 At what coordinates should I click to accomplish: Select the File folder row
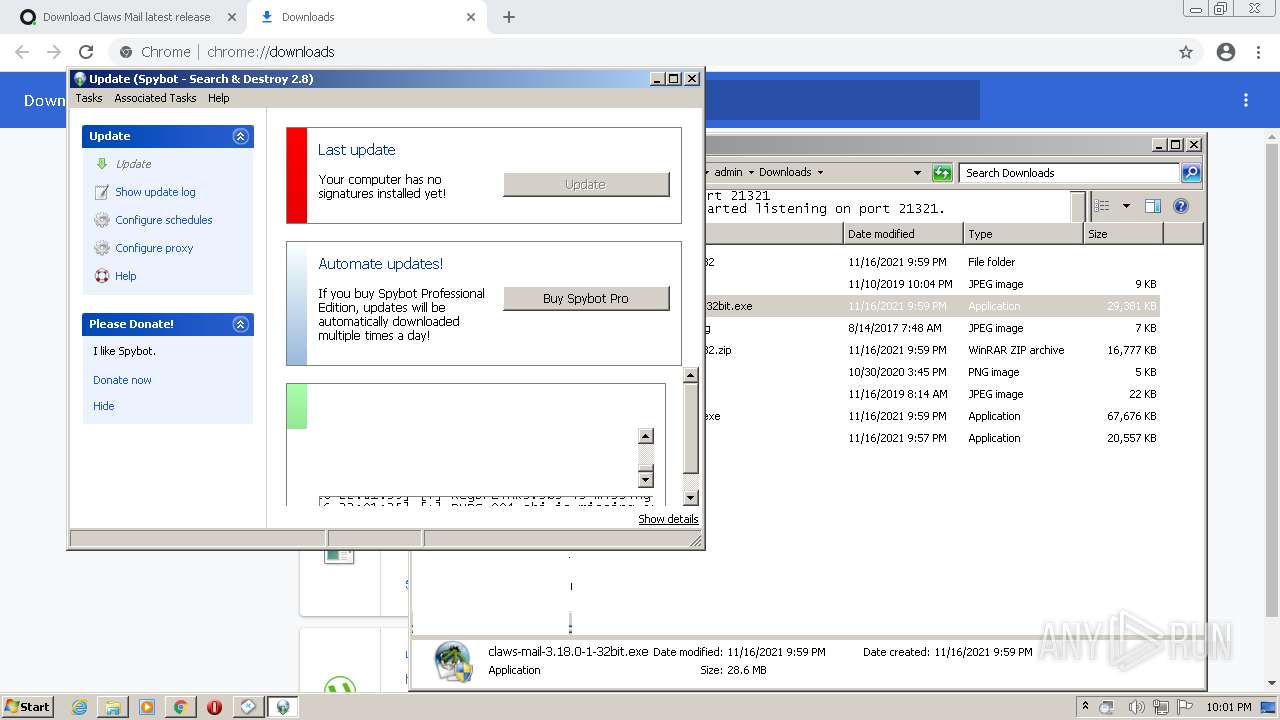click(x=935, y=262)
